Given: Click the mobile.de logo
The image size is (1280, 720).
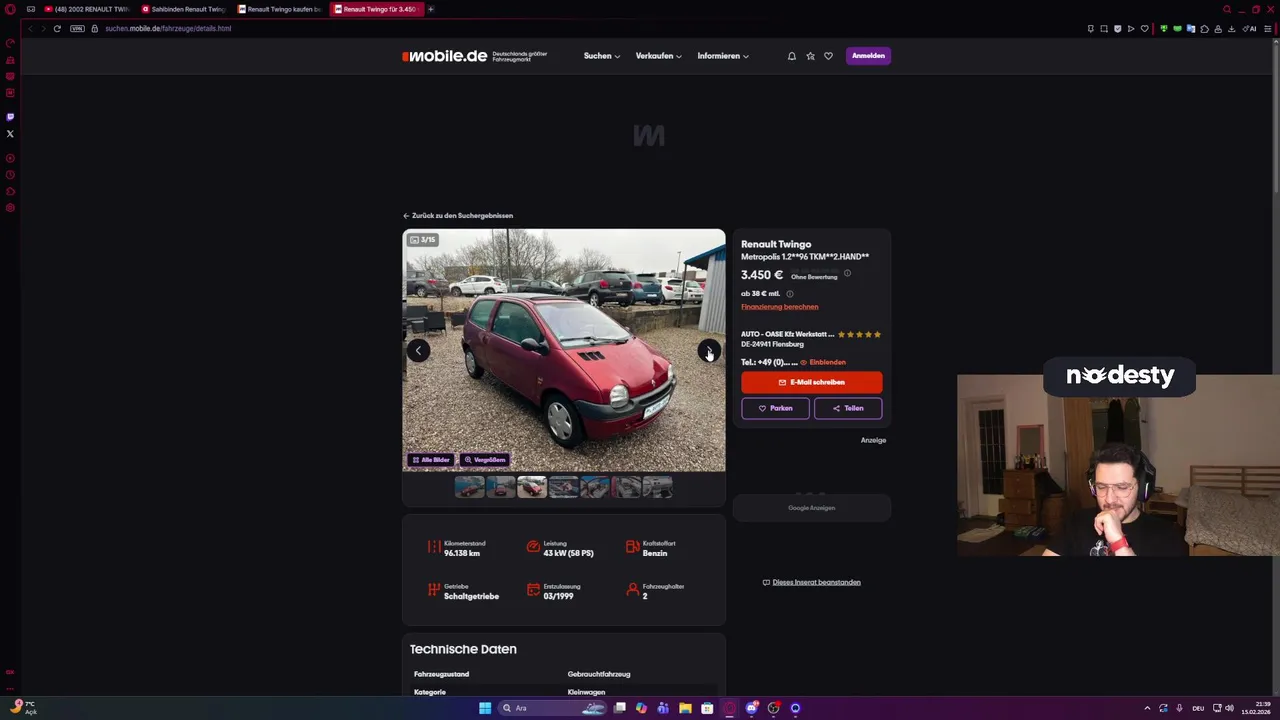Looking at the screenshot, I should (x=444, y=56).
